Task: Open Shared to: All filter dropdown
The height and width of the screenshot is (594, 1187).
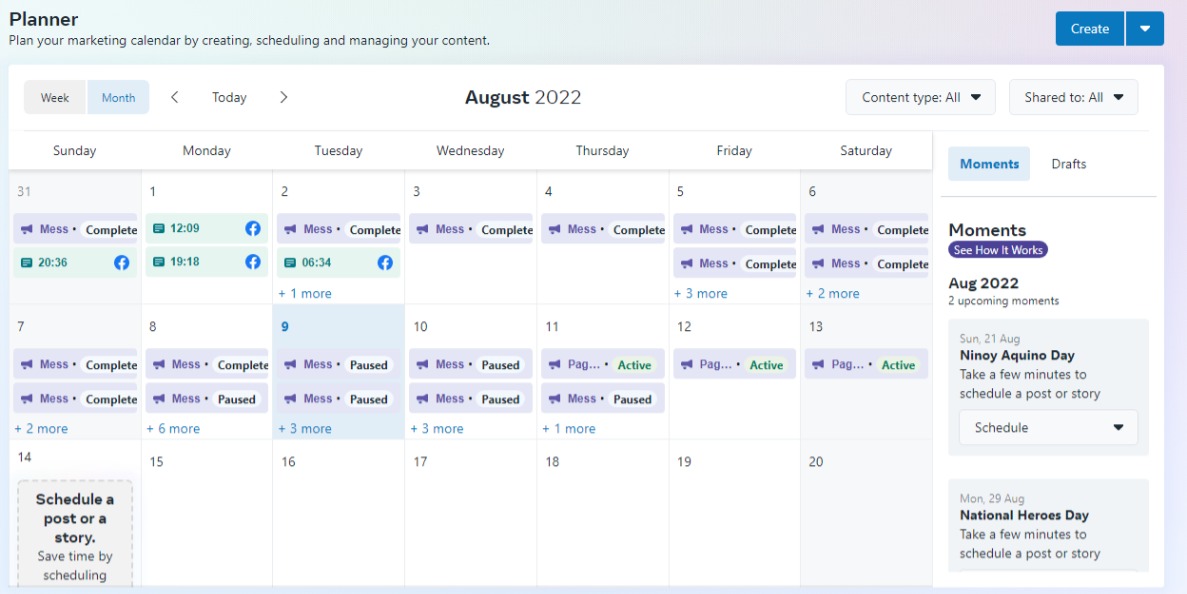Action: coord(1073,97)
